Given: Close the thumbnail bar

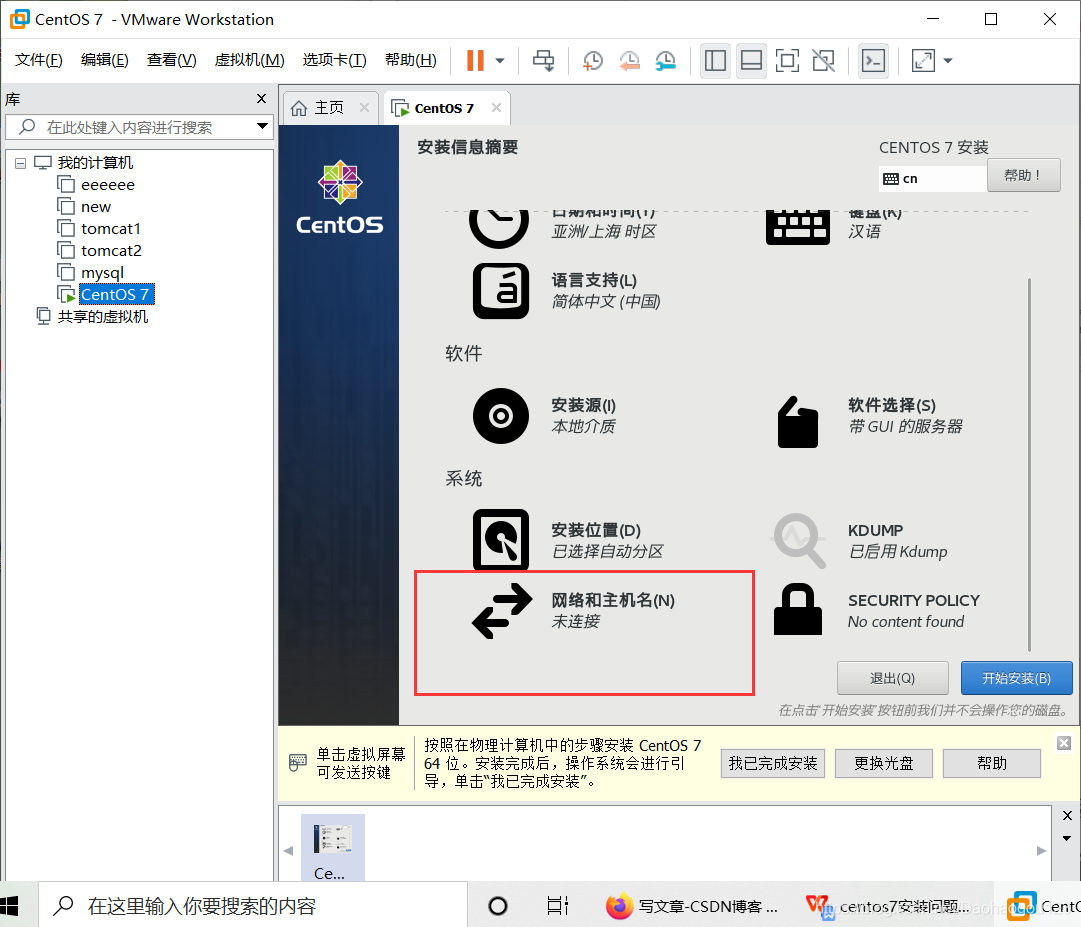Looking at the screenshot, I should 1067,815.
